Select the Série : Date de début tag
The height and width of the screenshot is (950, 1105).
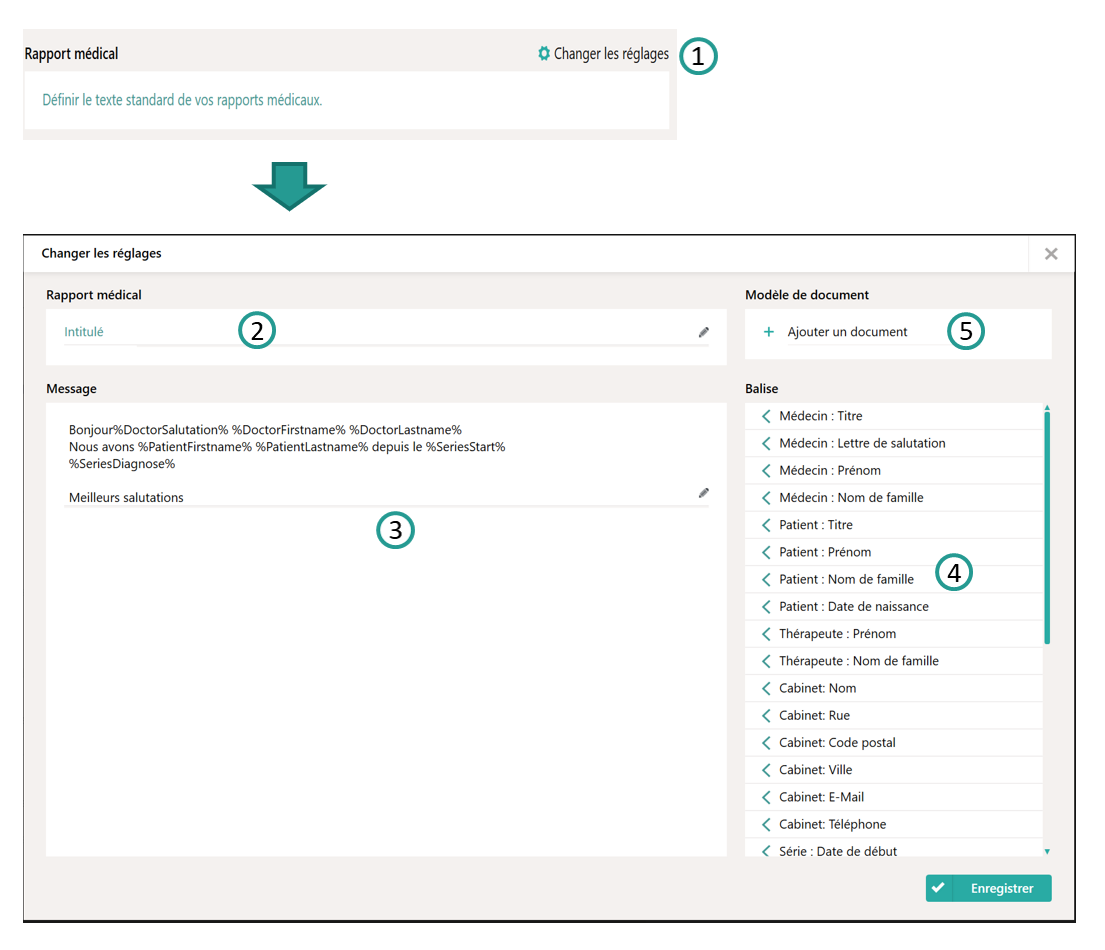[838, 851]
